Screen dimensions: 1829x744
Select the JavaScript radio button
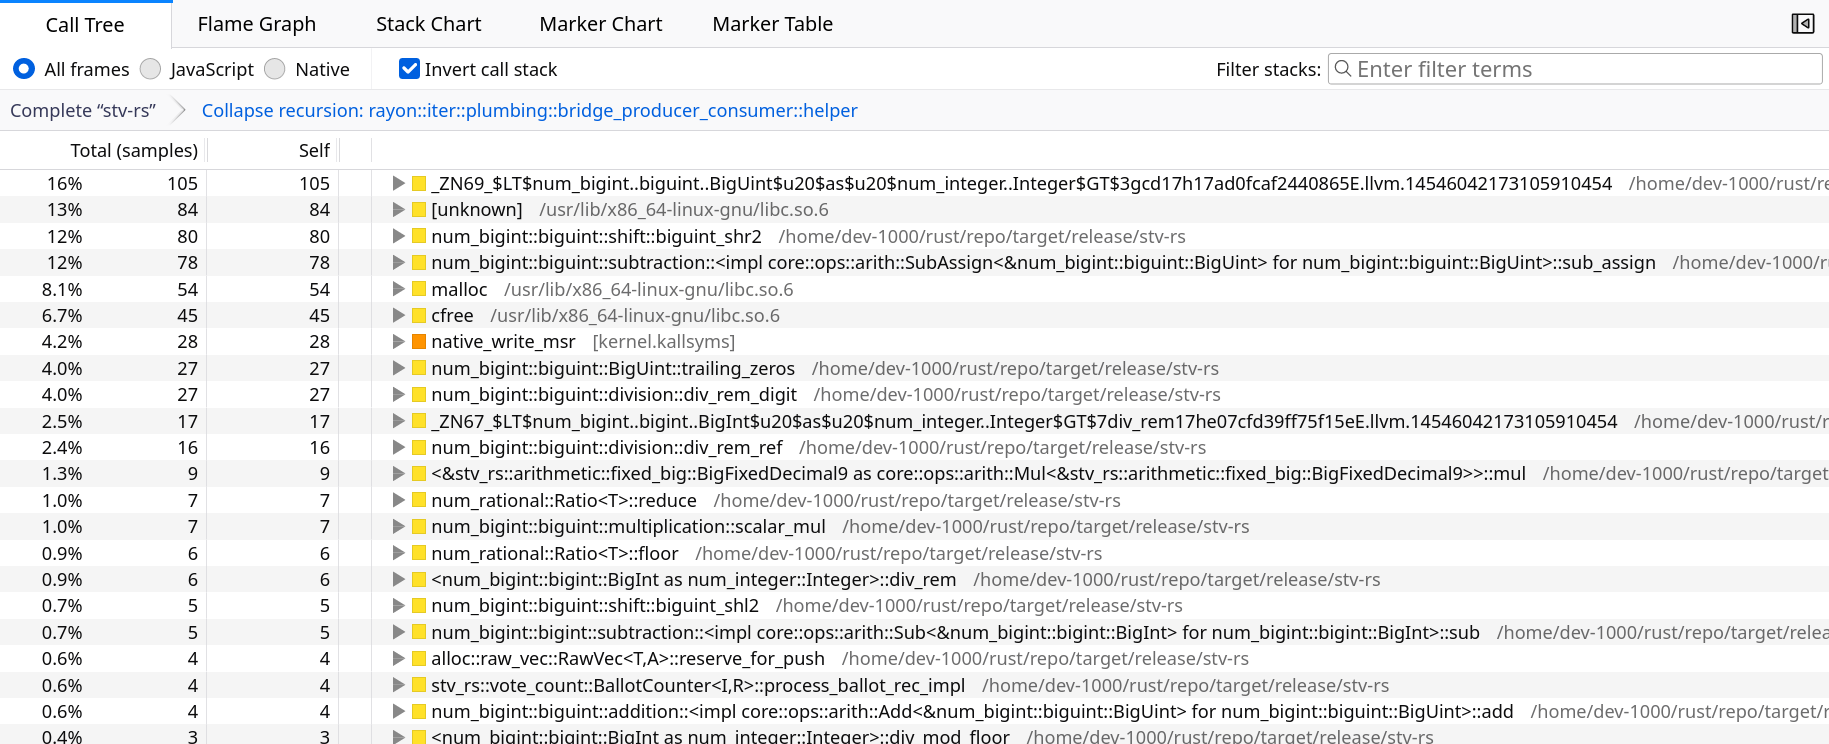tap(151, 69)
